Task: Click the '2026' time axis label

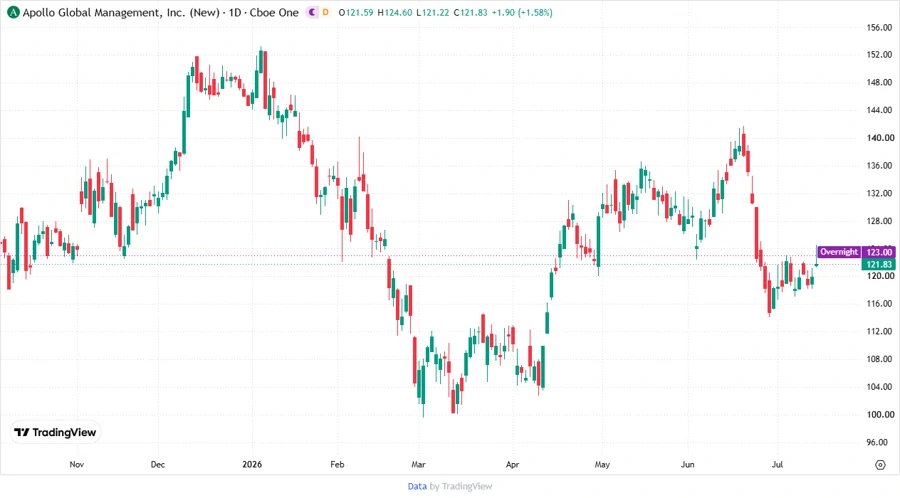Action: [252, 465]
